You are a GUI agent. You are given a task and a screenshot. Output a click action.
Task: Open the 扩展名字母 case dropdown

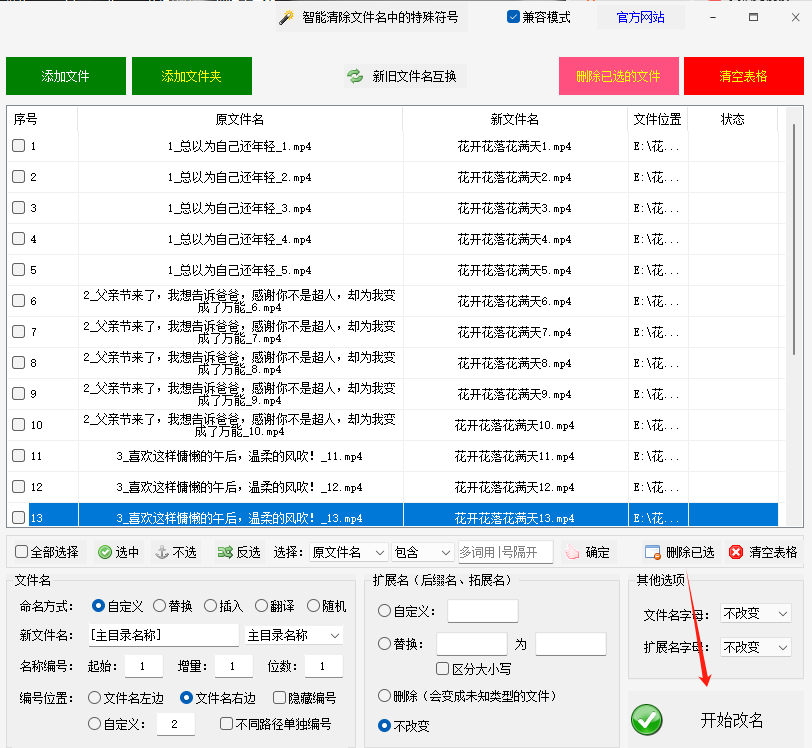(x=756, y=647)
